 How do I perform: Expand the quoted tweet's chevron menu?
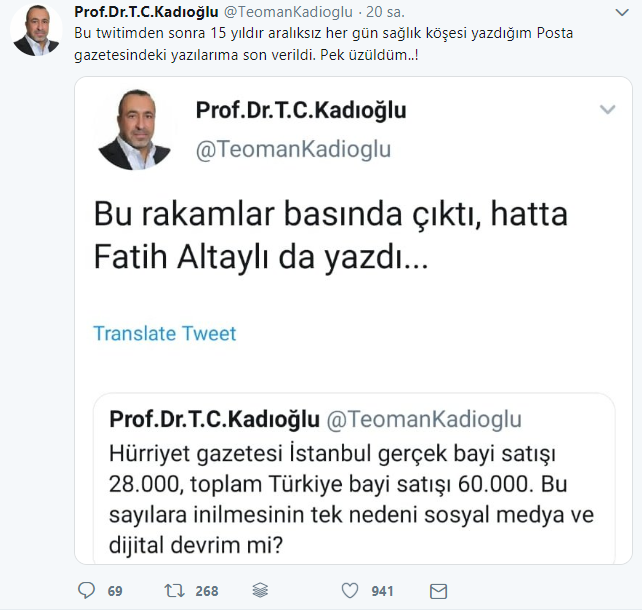(608, 109)
